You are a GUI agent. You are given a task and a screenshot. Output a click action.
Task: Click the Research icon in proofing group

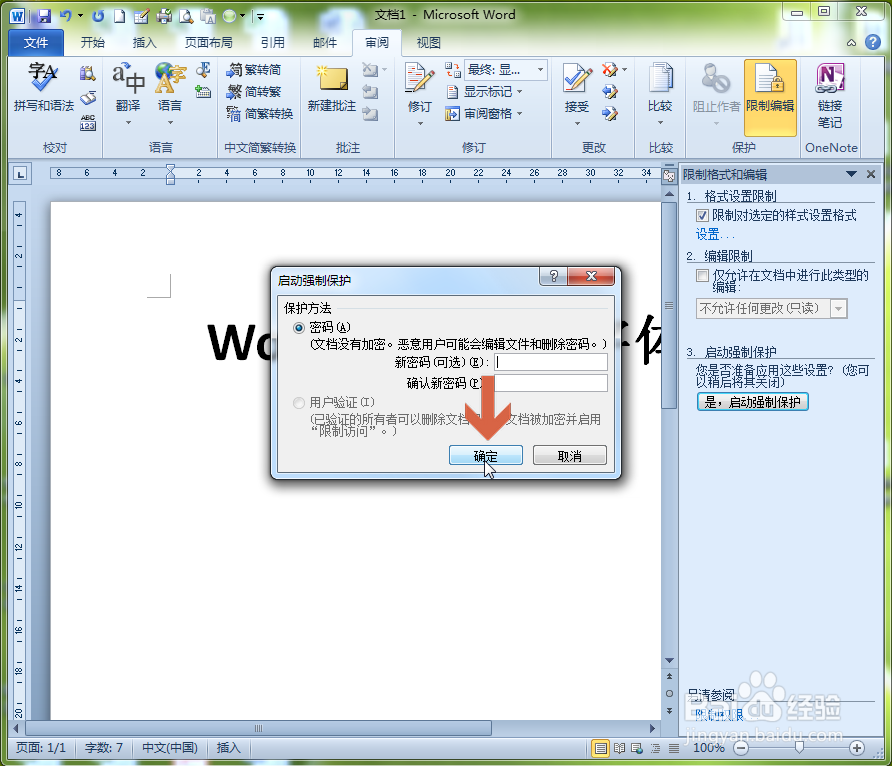click(x=87, y=73)
